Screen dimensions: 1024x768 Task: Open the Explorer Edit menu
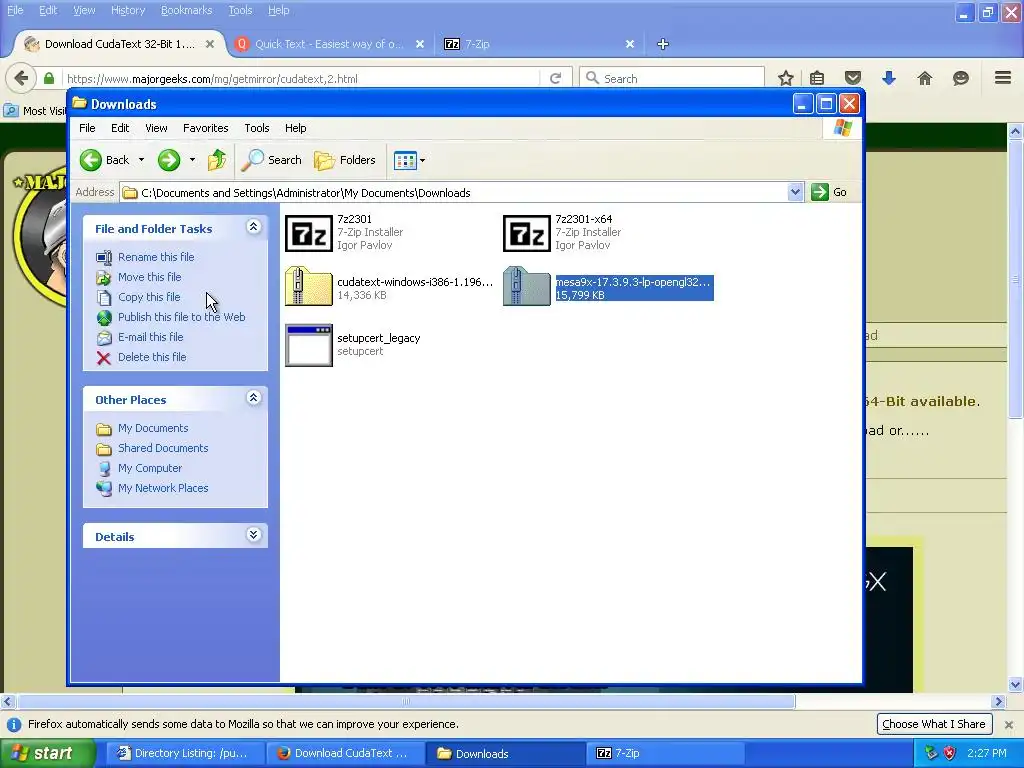tap(120, 128)
